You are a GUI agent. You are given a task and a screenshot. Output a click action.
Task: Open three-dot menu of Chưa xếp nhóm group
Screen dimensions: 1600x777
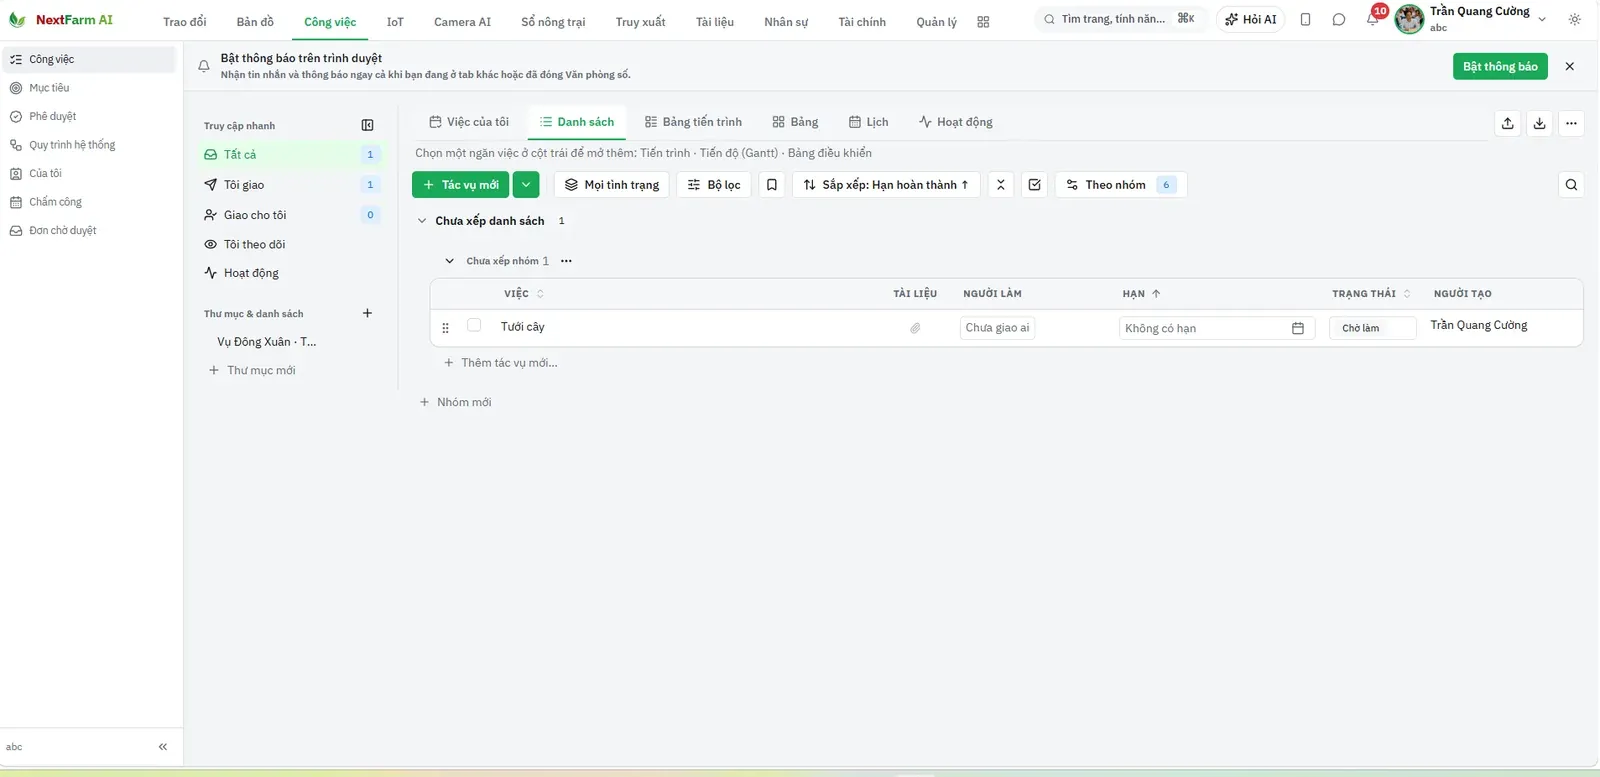[x=566, y=260]
